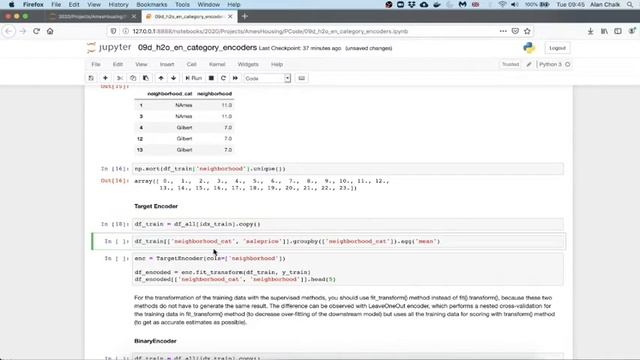
Task: Open the browser home page
Action: pyautogui.click(x=50, y=31)
